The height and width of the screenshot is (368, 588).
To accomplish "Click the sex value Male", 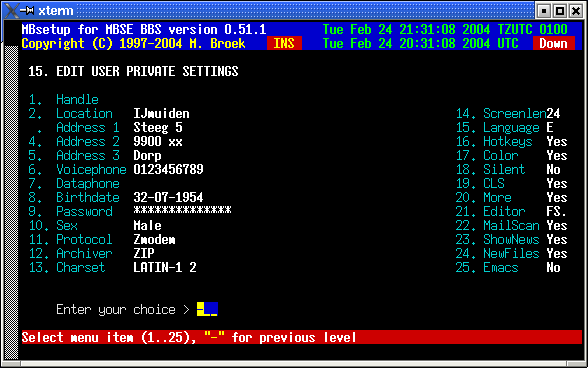I will click(147, 225).
